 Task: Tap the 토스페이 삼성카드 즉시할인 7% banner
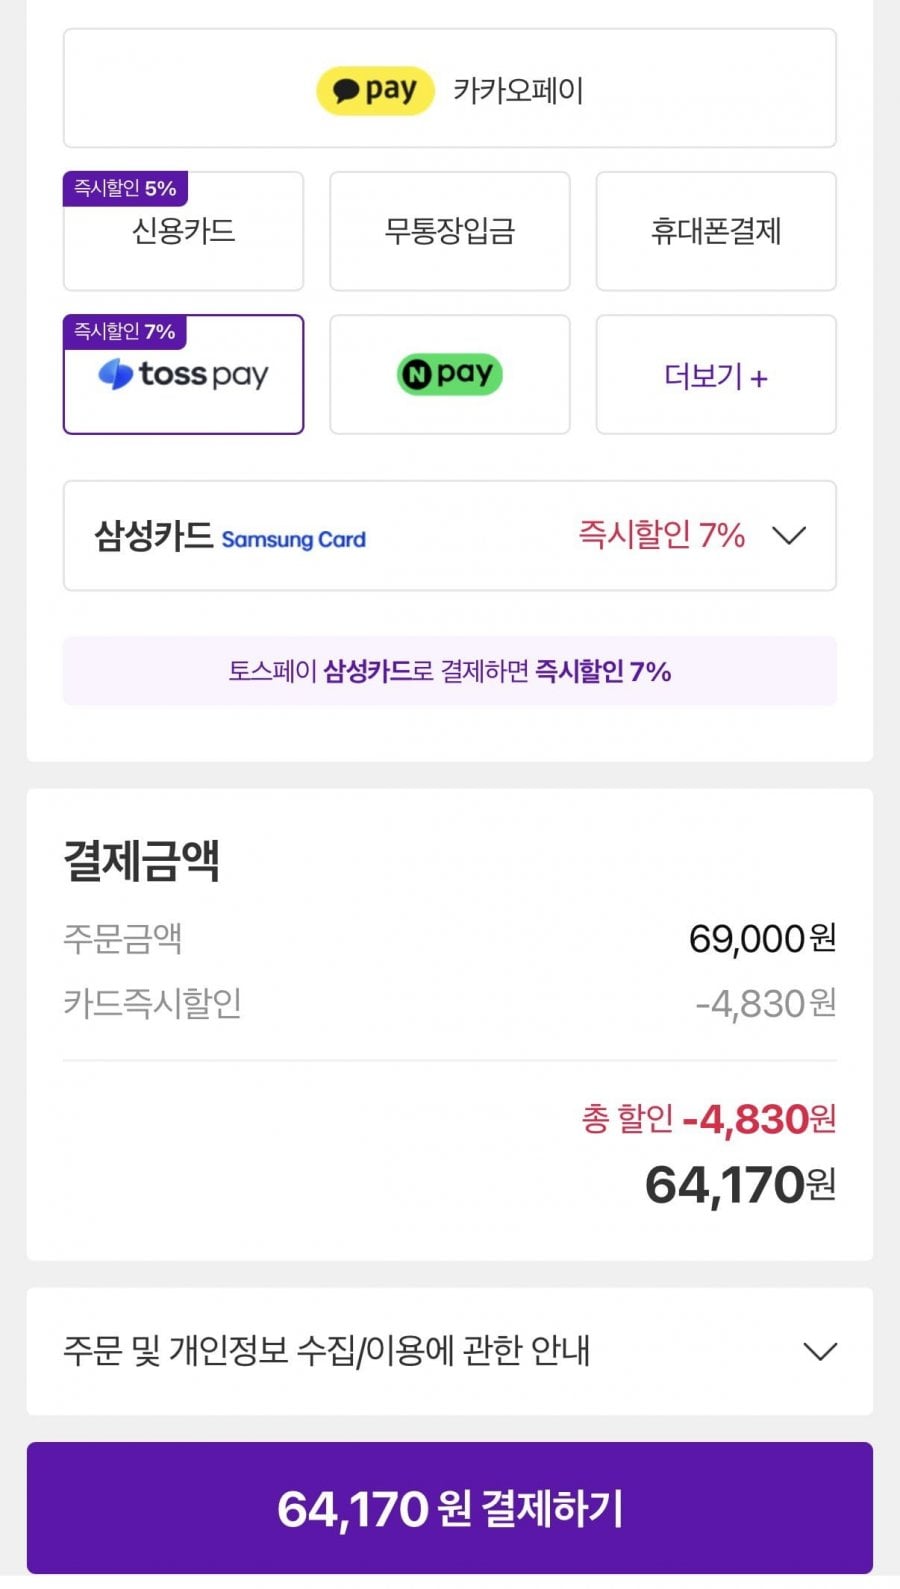pyautogui.click(x=450, y=671)
